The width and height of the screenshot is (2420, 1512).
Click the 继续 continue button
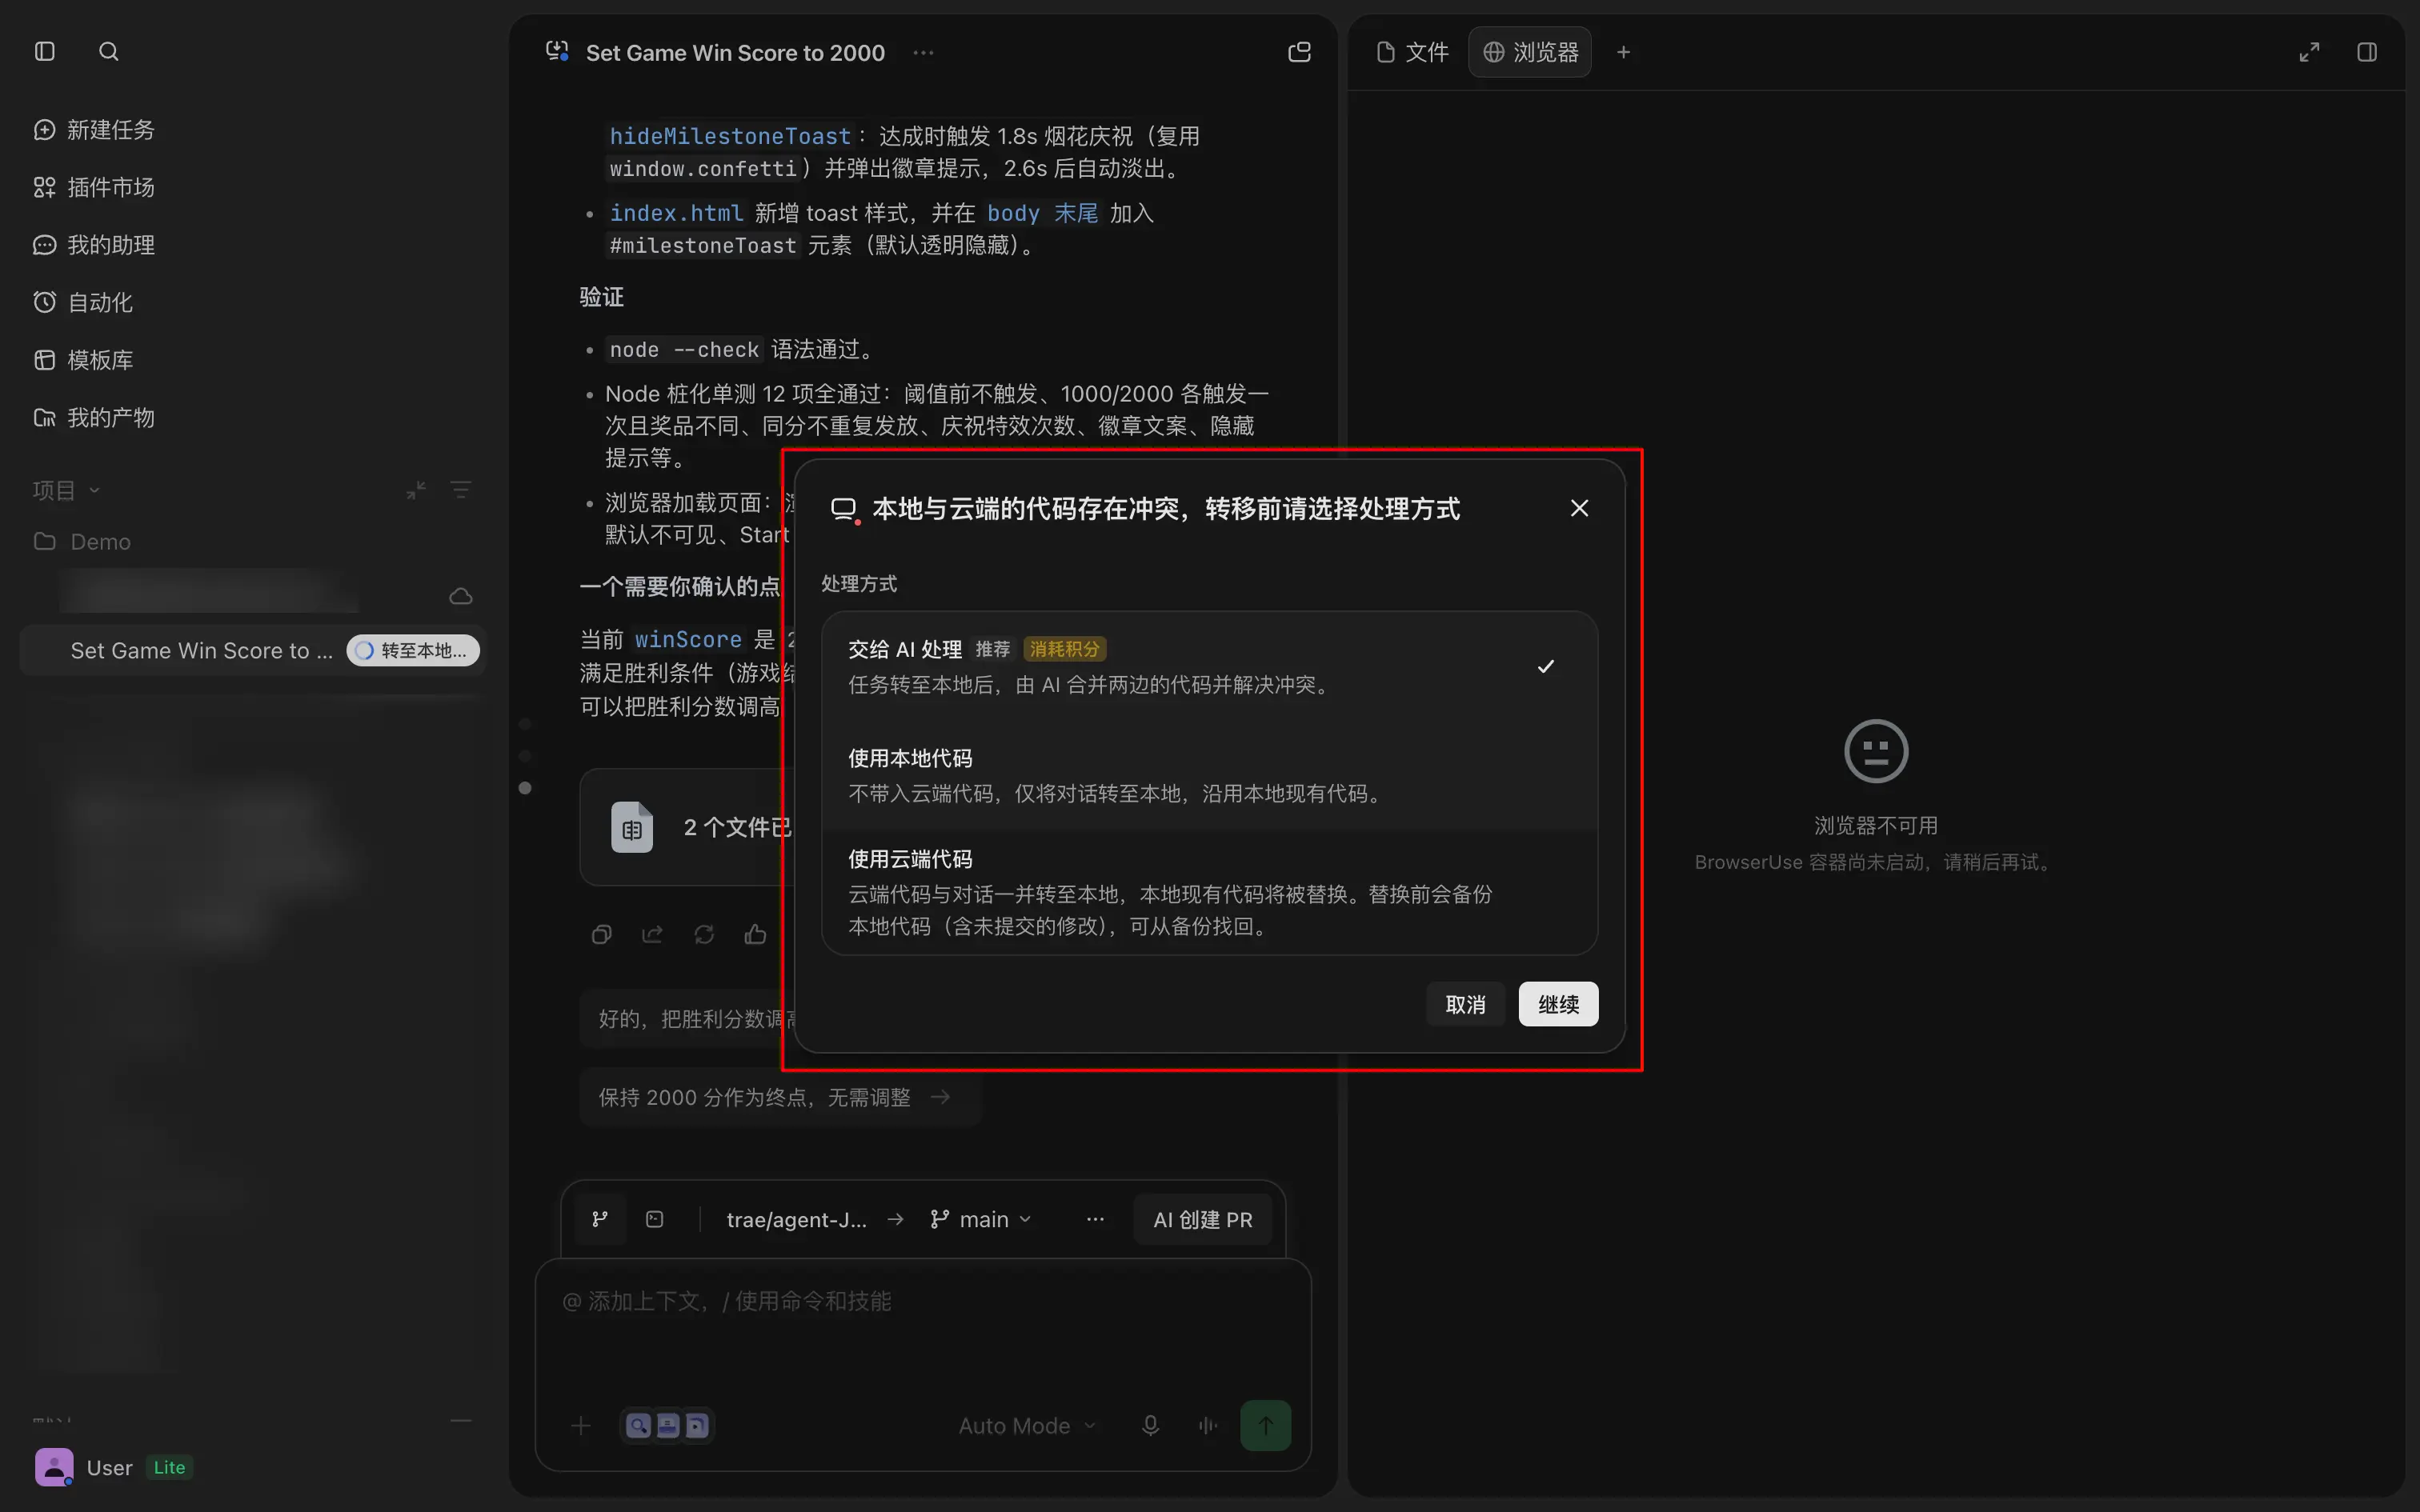pos(1558,1004)
